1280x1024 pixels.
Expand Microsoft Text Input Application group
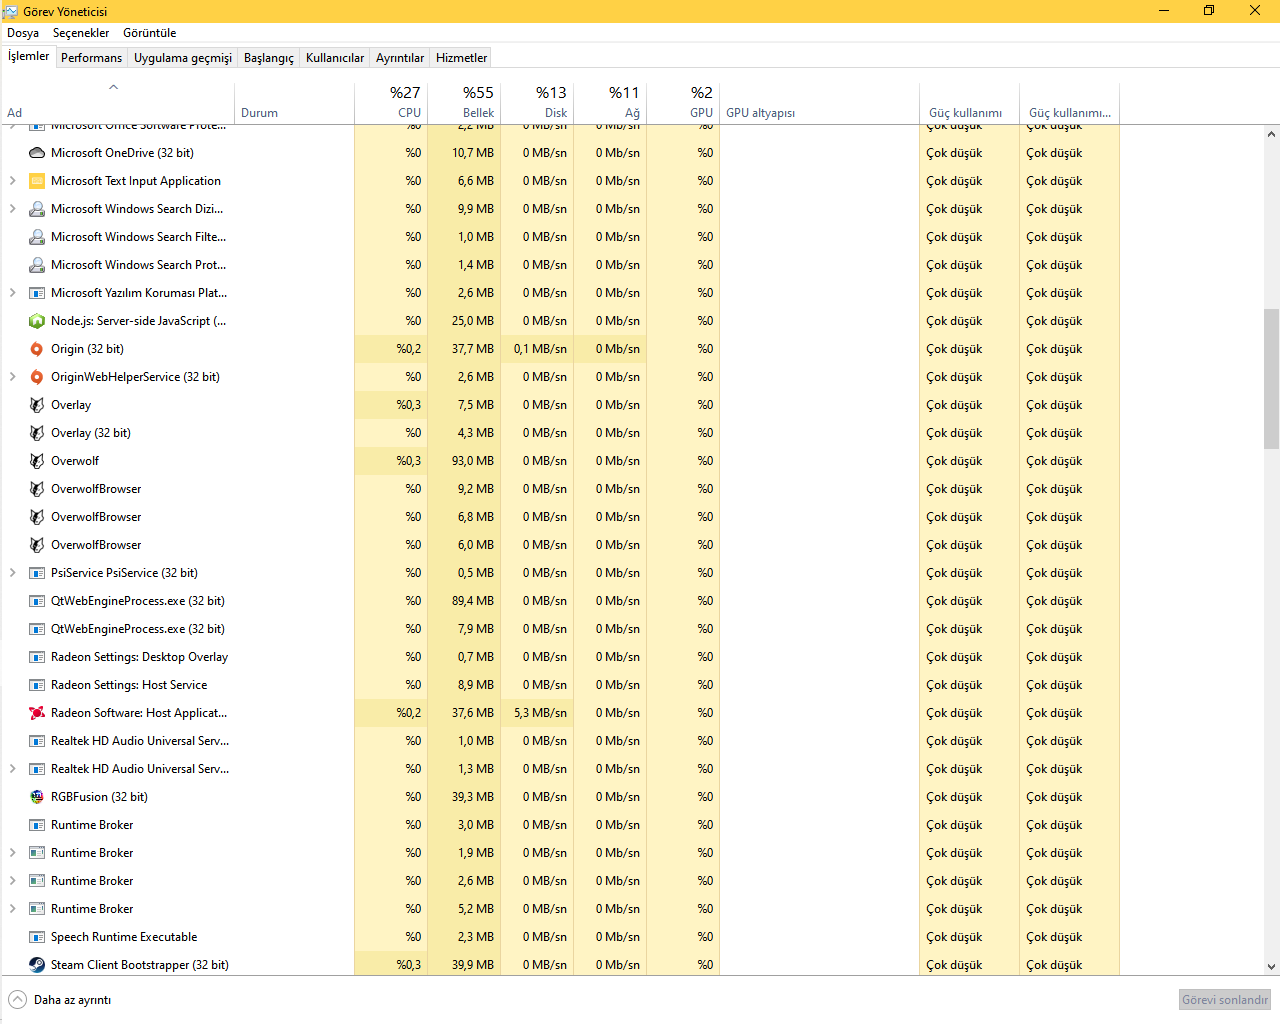[x=12, y=181]
